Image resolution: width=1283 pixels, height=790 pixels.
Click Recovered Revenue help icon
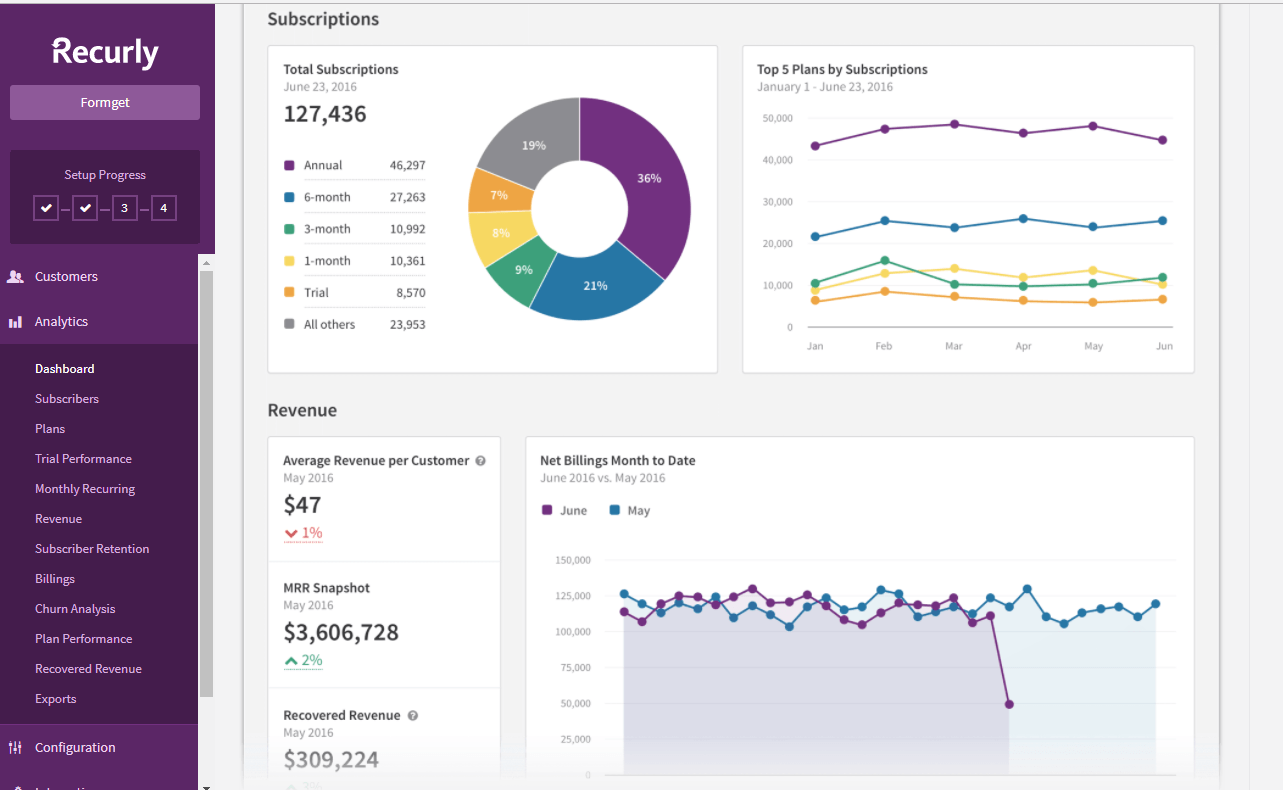point(413,716)
